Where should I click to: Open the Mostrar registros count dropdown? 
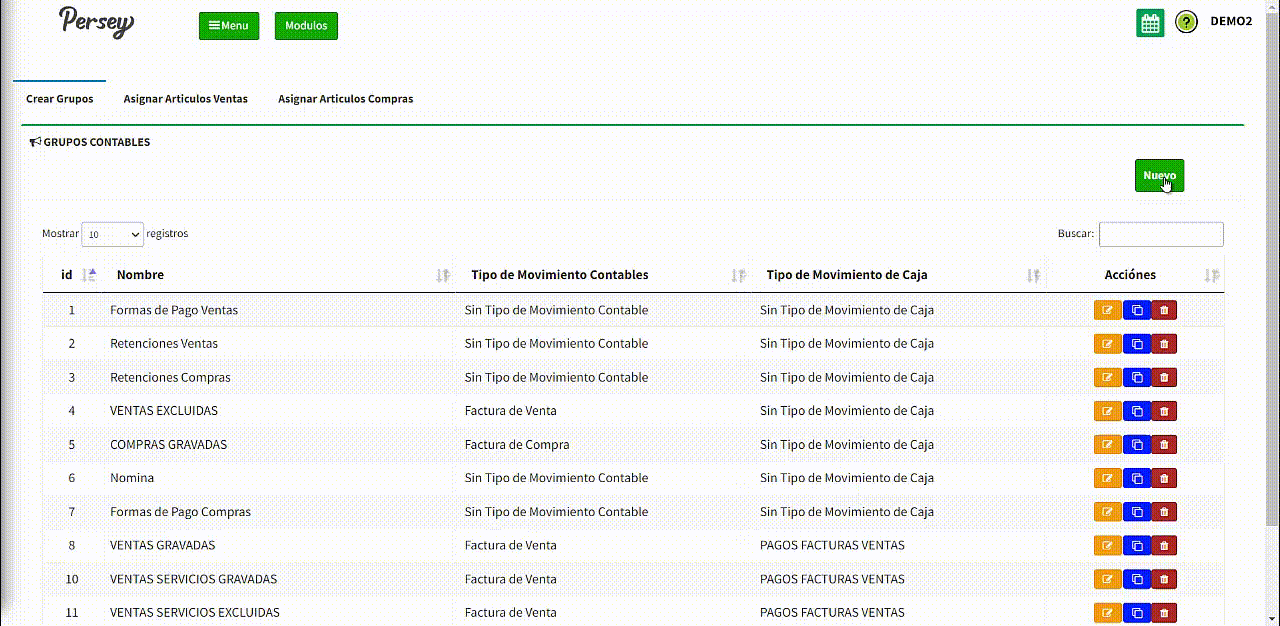(112, 234)
